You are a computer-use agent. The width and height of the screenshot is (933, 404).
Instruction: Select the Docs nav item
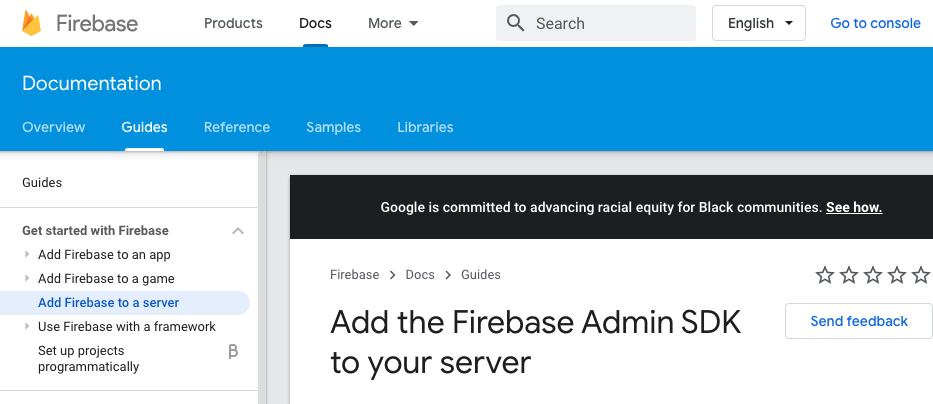coord(315,23)
